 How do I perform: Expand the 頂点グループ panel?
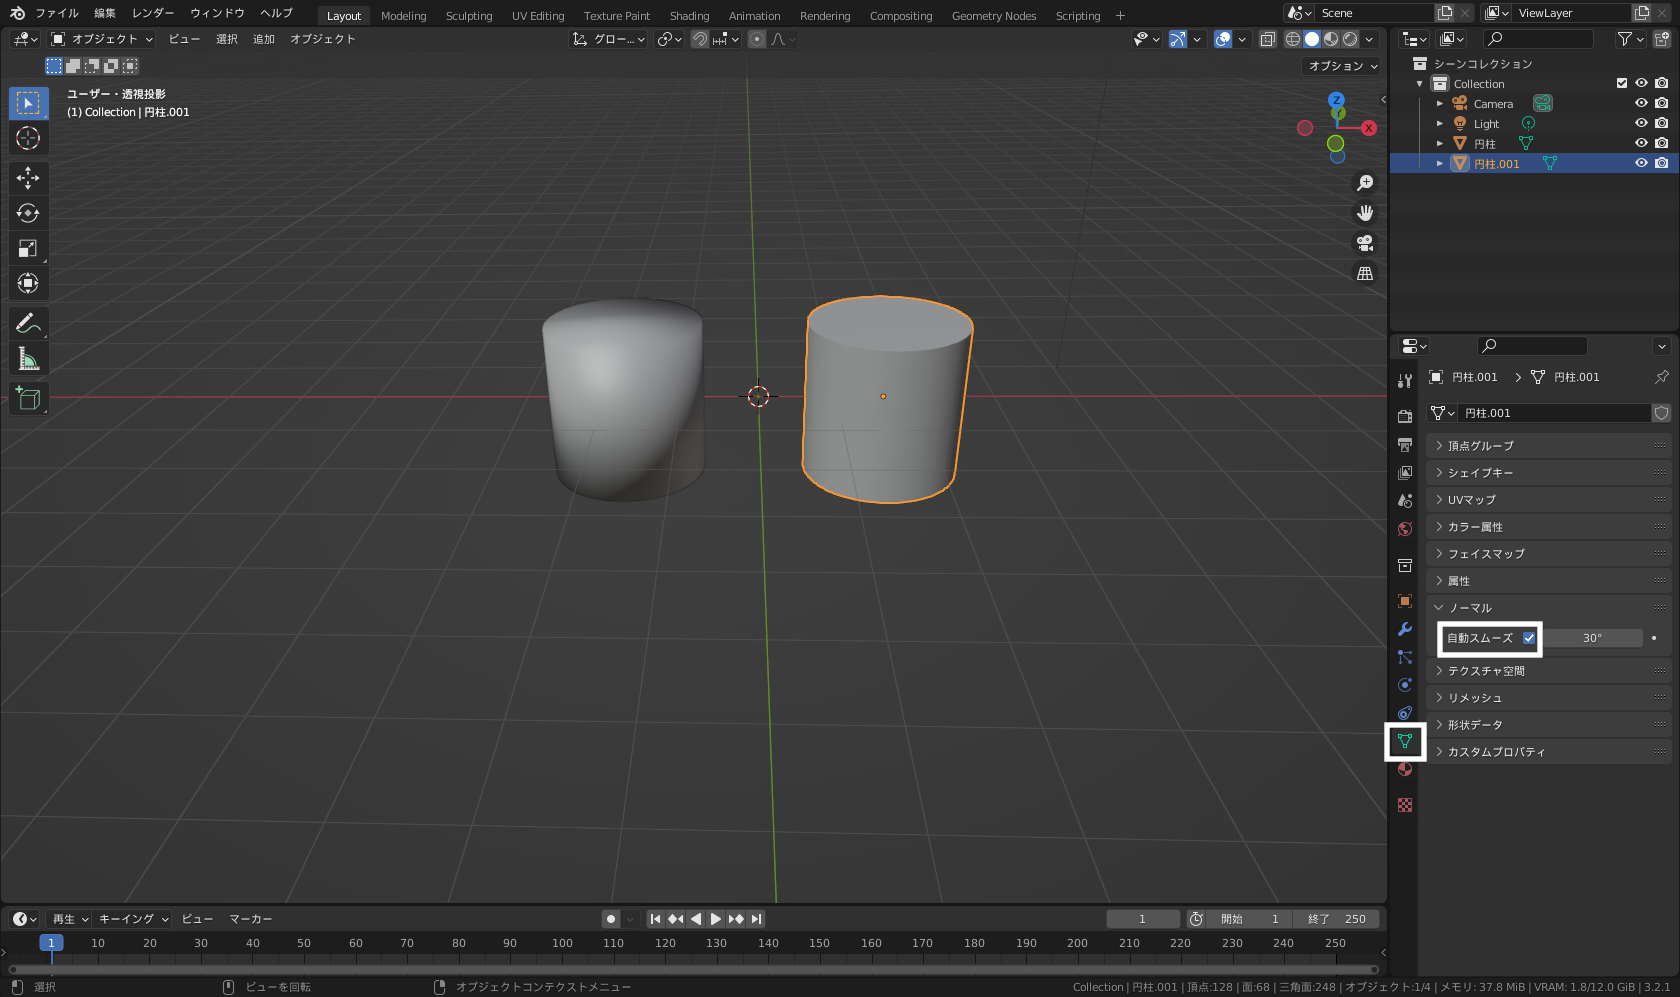click(1480, 446)
